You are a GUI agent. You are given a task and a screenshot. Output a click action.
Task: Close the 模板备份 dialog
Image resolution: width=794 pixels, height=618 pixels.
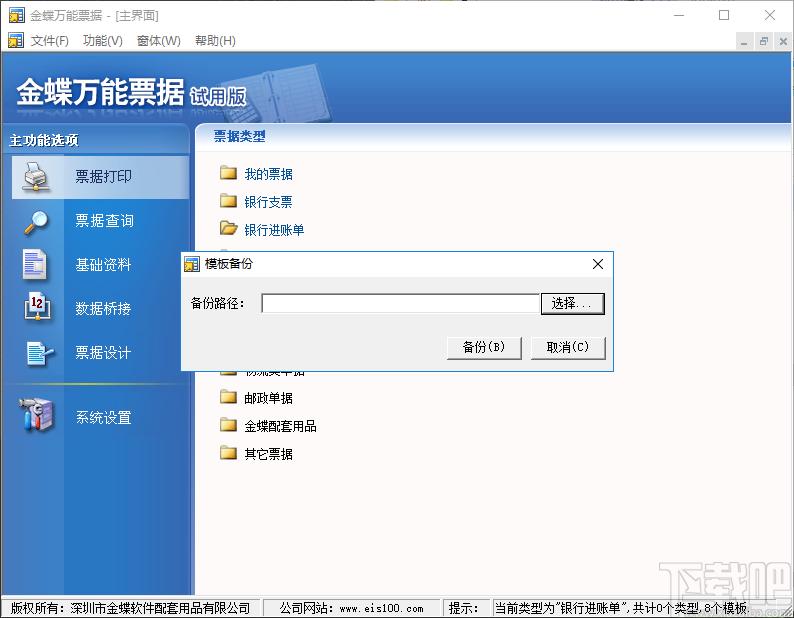pos(598,264)
